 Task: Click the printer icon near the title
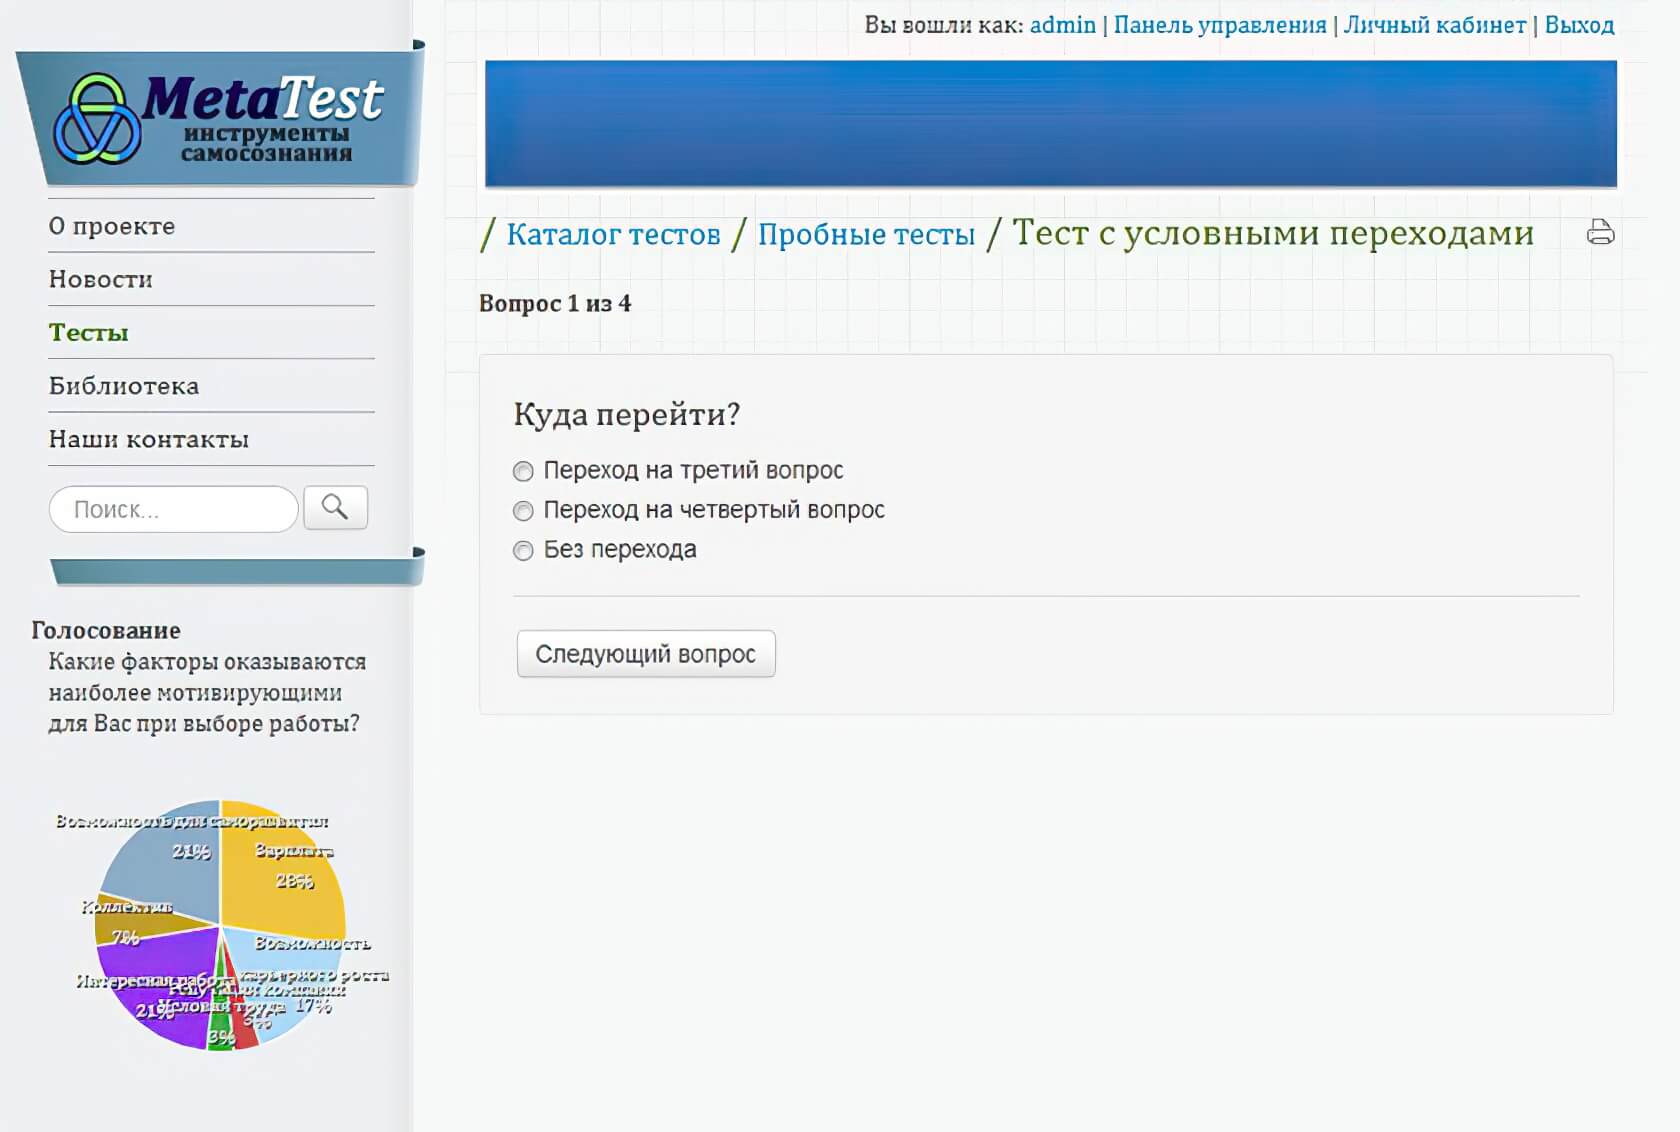click(x=1600, y=233)
